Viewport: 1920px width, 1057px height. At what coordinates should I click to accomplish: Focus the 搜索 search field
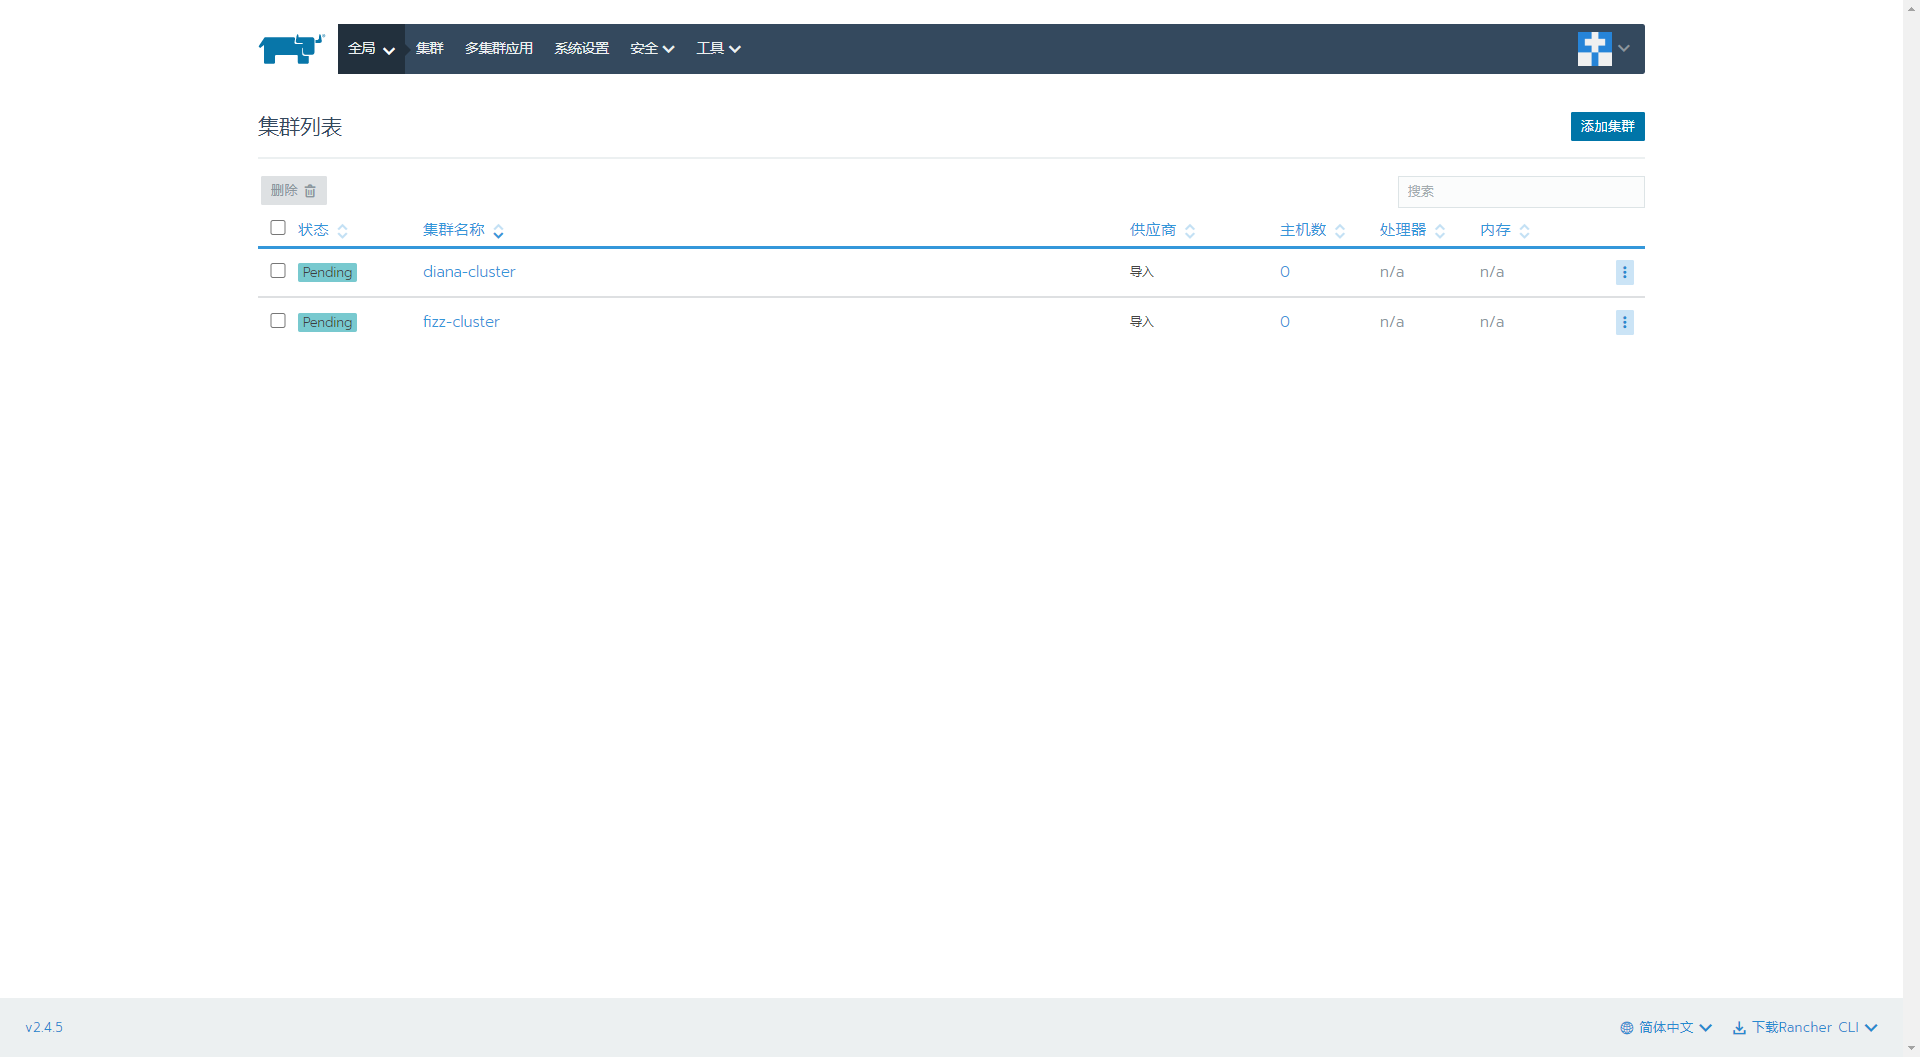click(1521, 191)
